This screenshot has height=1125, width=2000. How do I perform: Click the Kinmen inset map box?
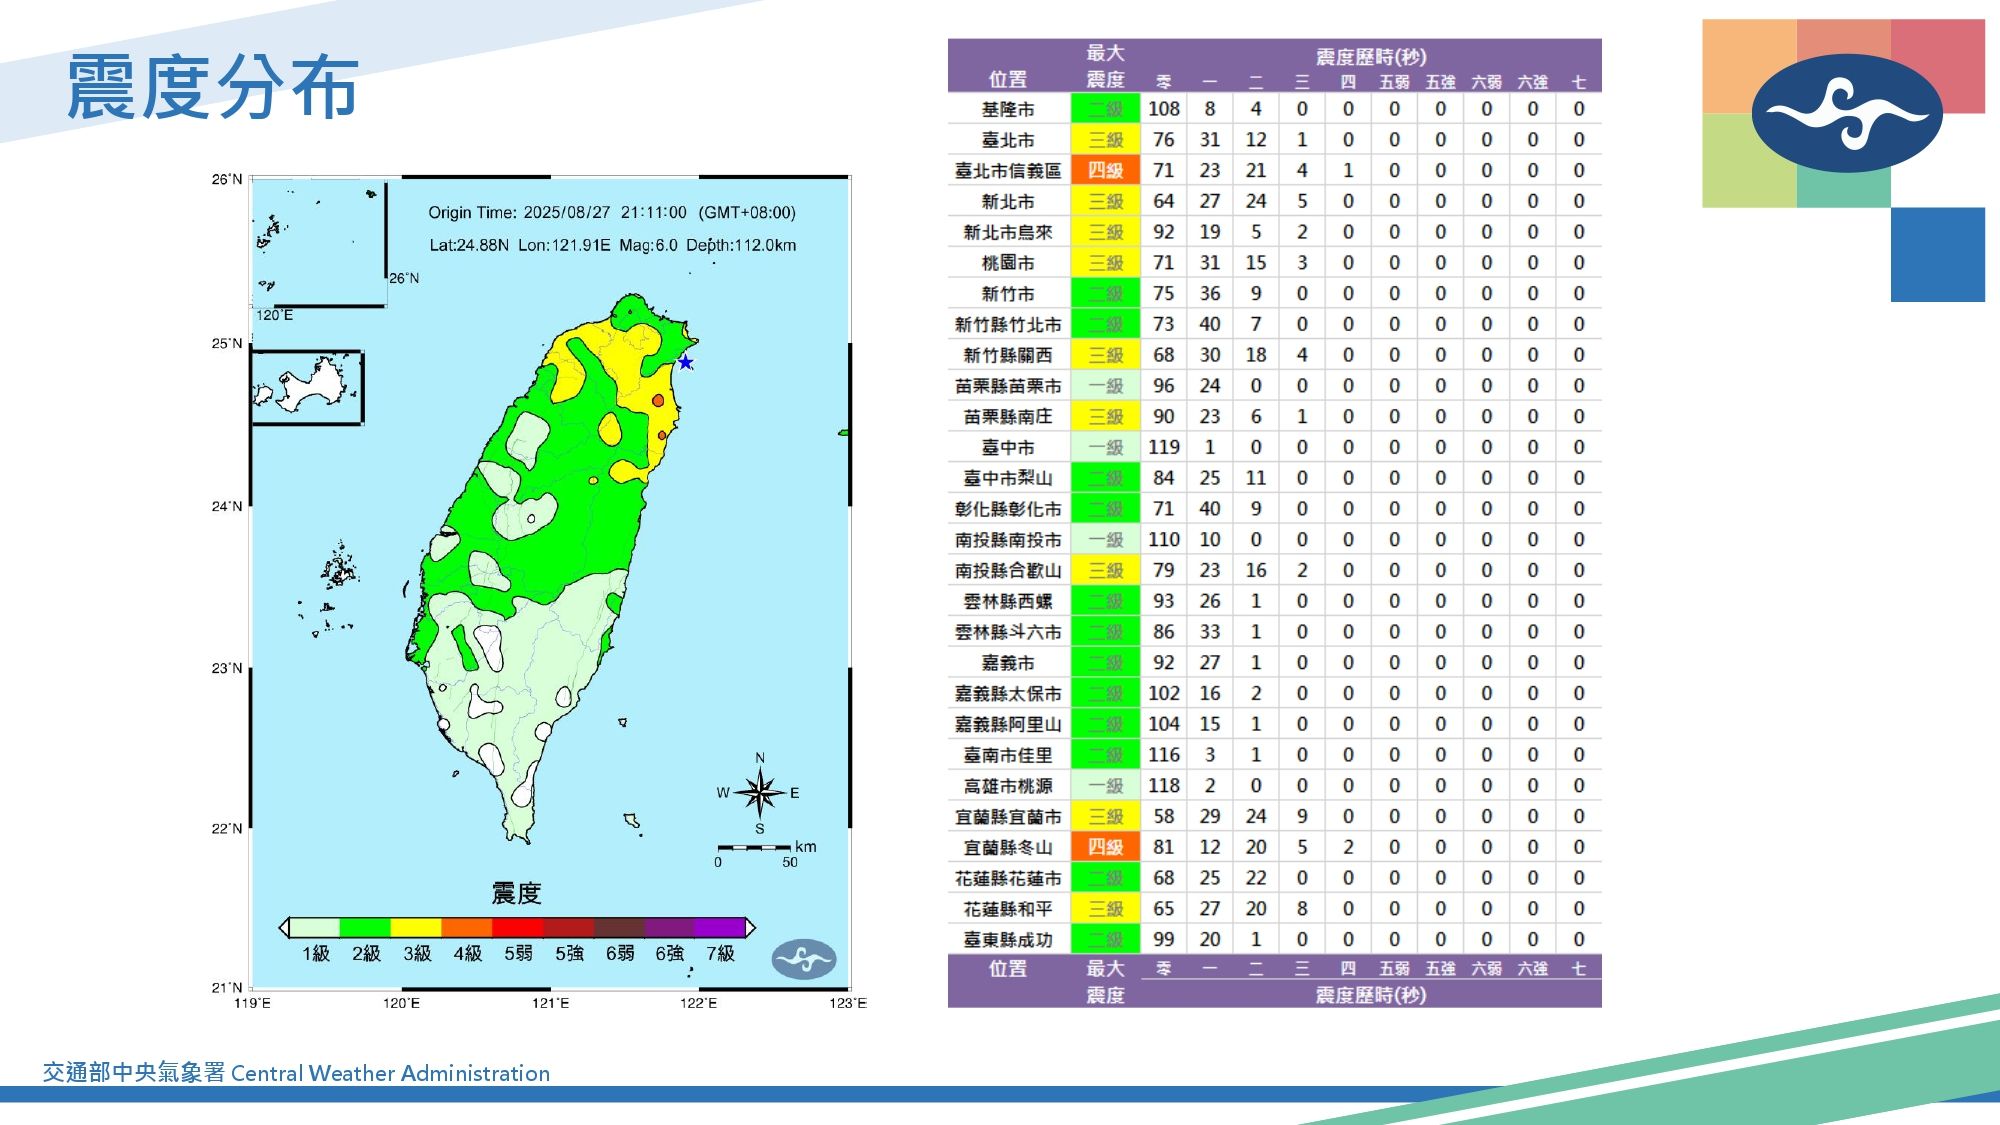[306, 387]
